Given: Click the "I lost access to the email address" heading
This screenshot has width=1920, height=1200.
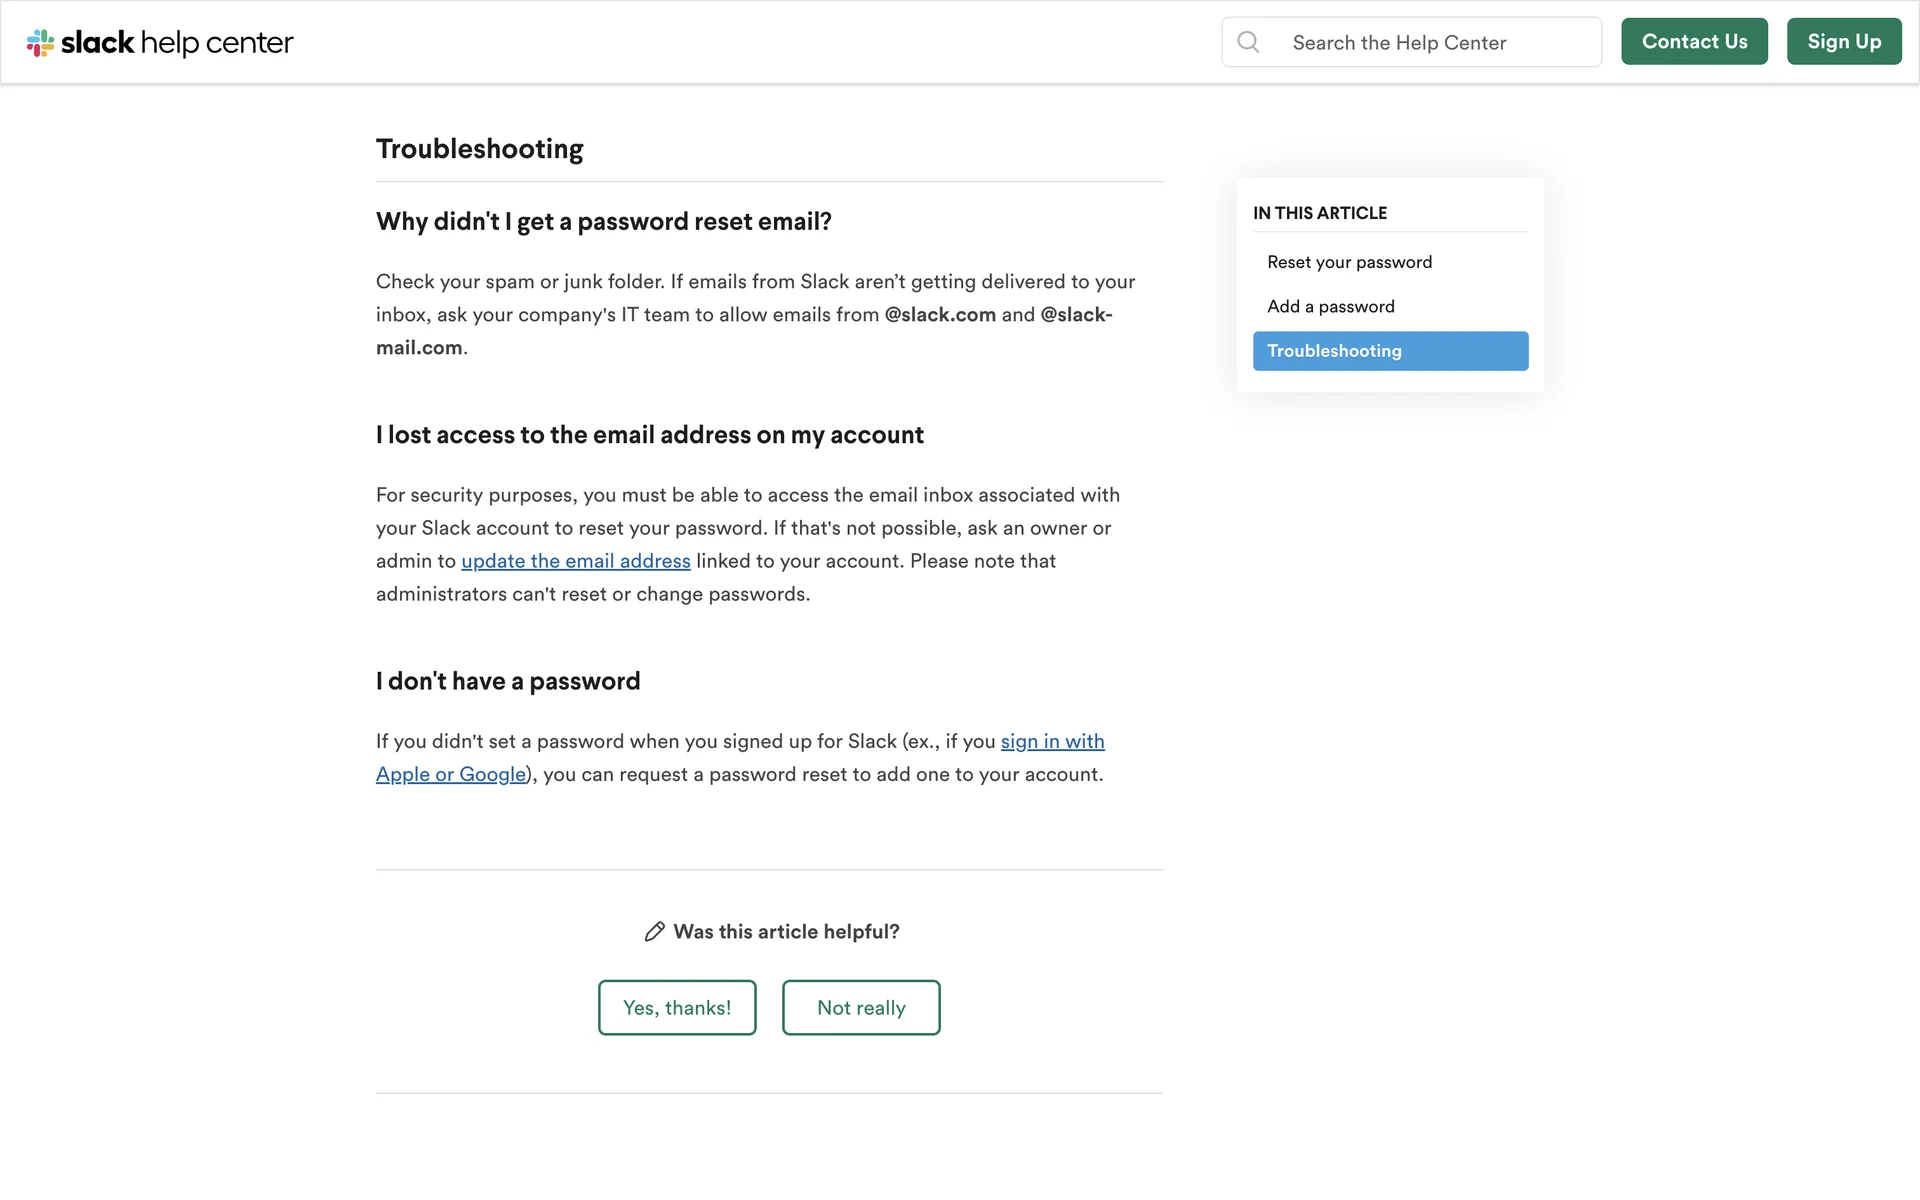Looking at the screenshot, I should (x=649, y=435).
